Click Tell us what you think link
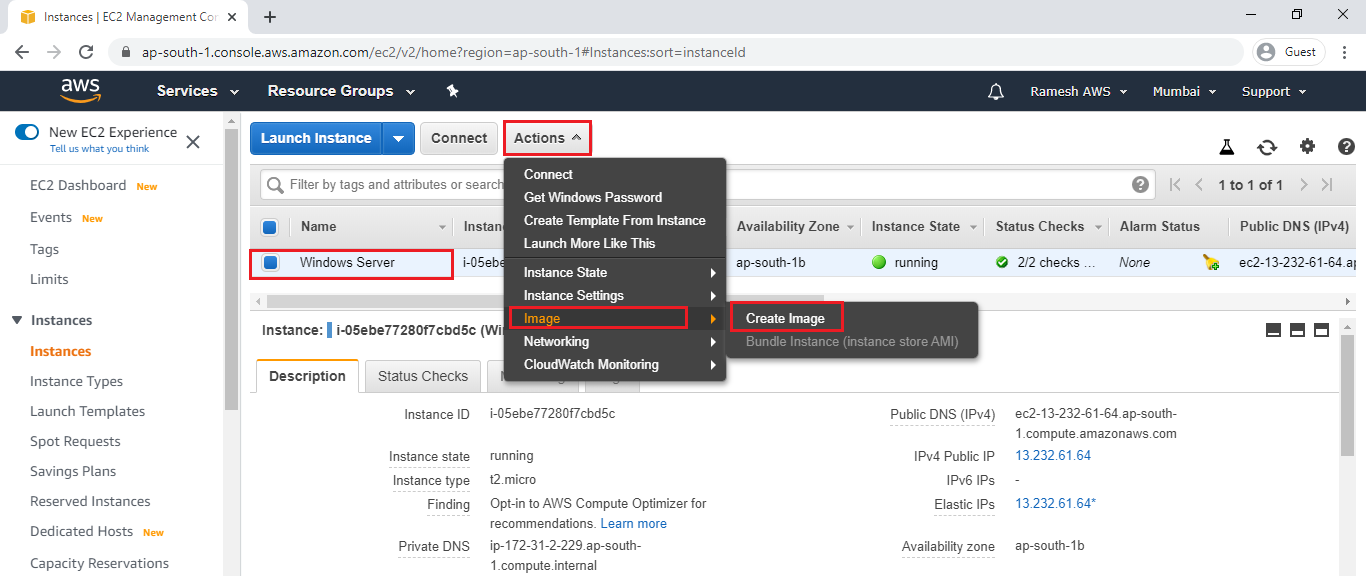 (x=99, y=149)
